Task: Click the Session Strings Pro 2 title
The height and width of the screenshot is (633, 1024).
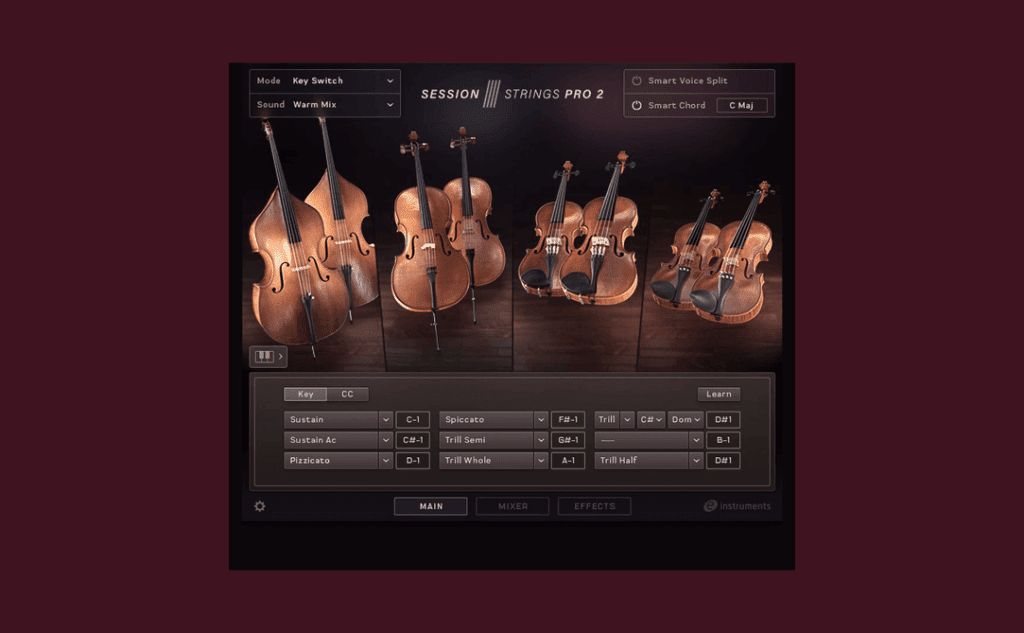Action: (513, 94)
